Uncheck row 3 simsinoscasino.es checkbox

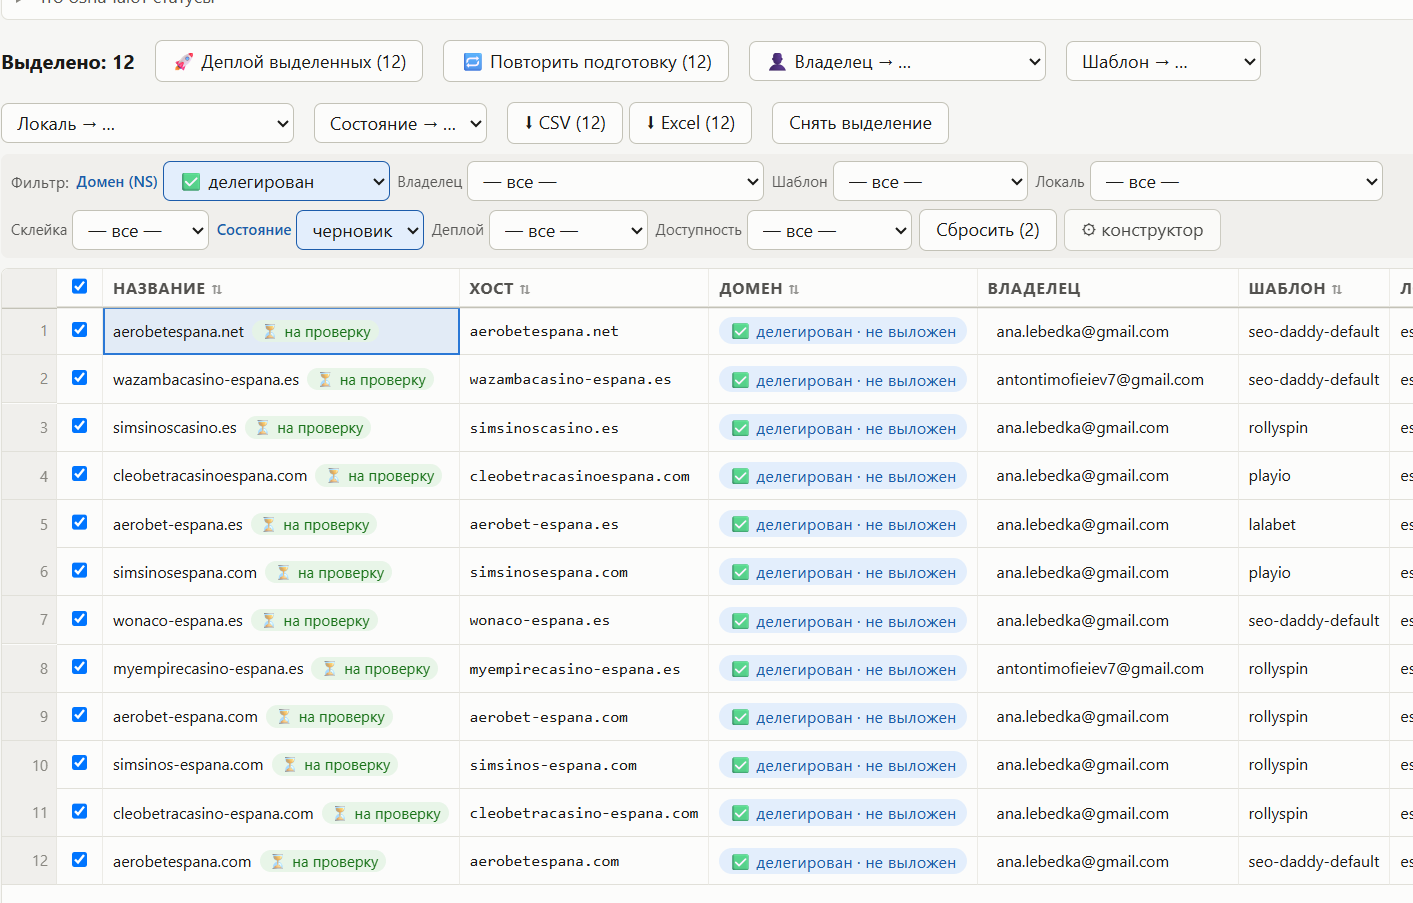pos(80,426)
